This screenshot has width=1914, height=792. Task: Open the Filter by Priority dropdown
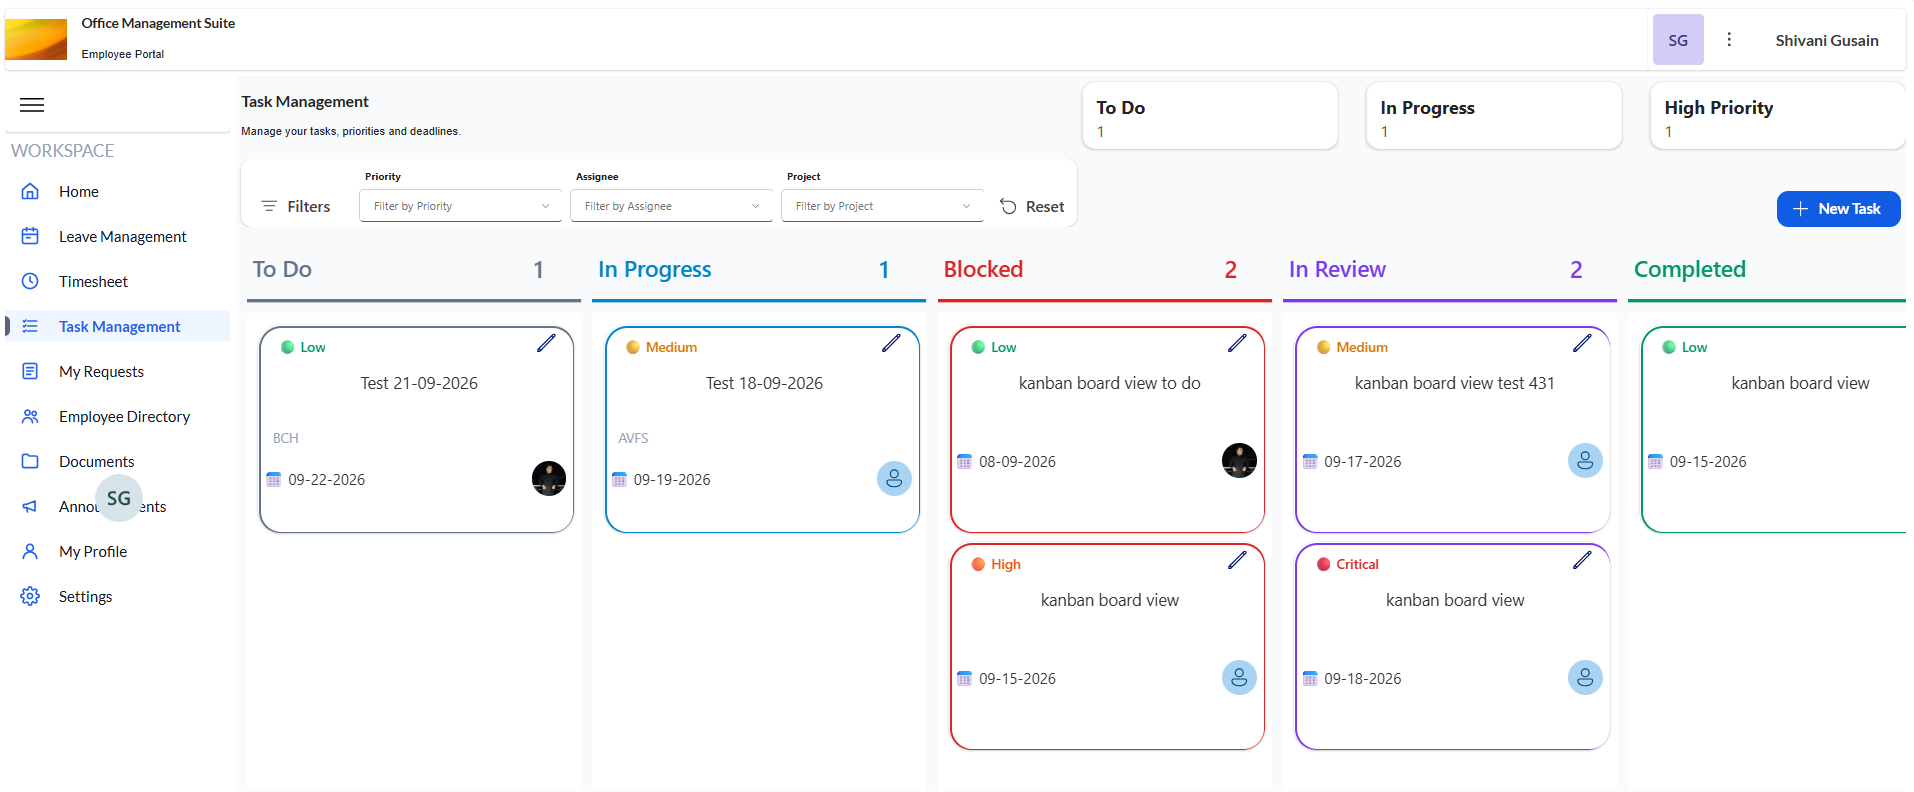tap(461, 206)
